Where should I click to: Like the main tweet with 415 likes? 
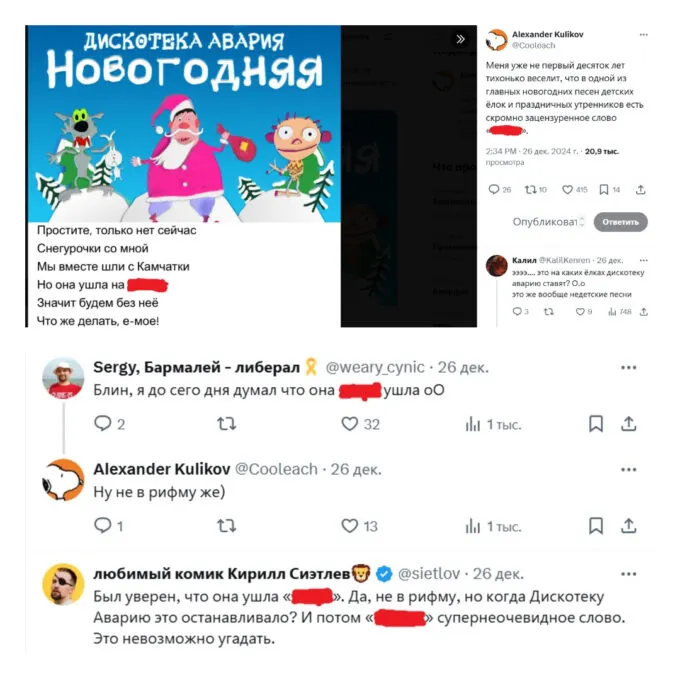click(575, 190)
